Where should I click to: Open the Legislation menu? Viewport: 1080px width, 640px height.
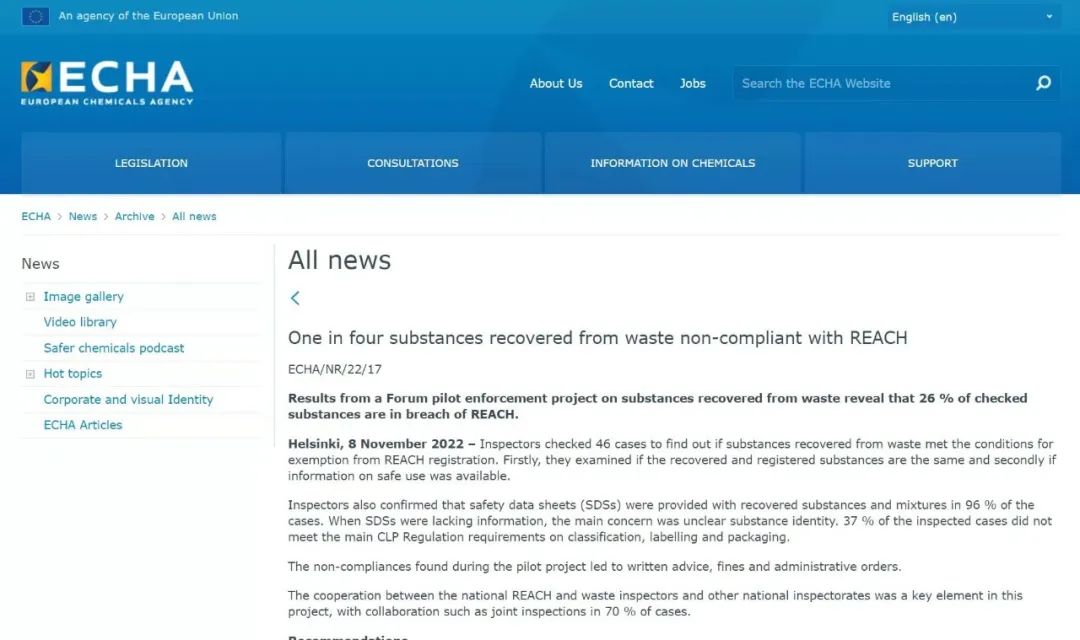151,163
